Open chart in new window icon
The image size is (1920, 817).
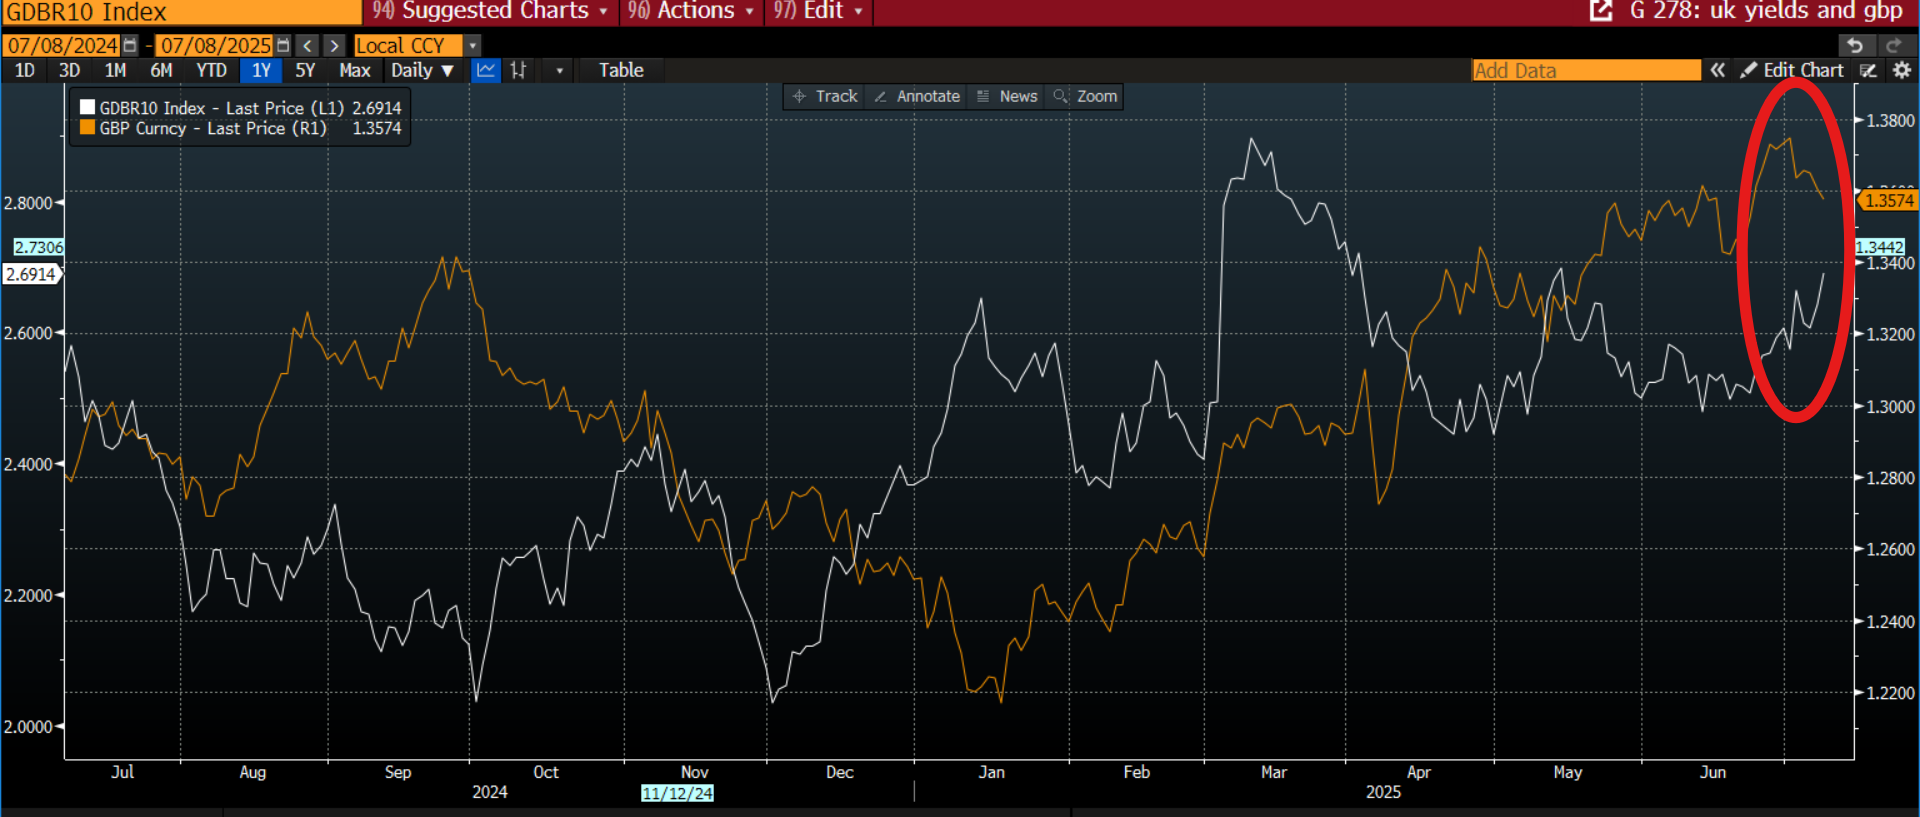click(1601, 11)
